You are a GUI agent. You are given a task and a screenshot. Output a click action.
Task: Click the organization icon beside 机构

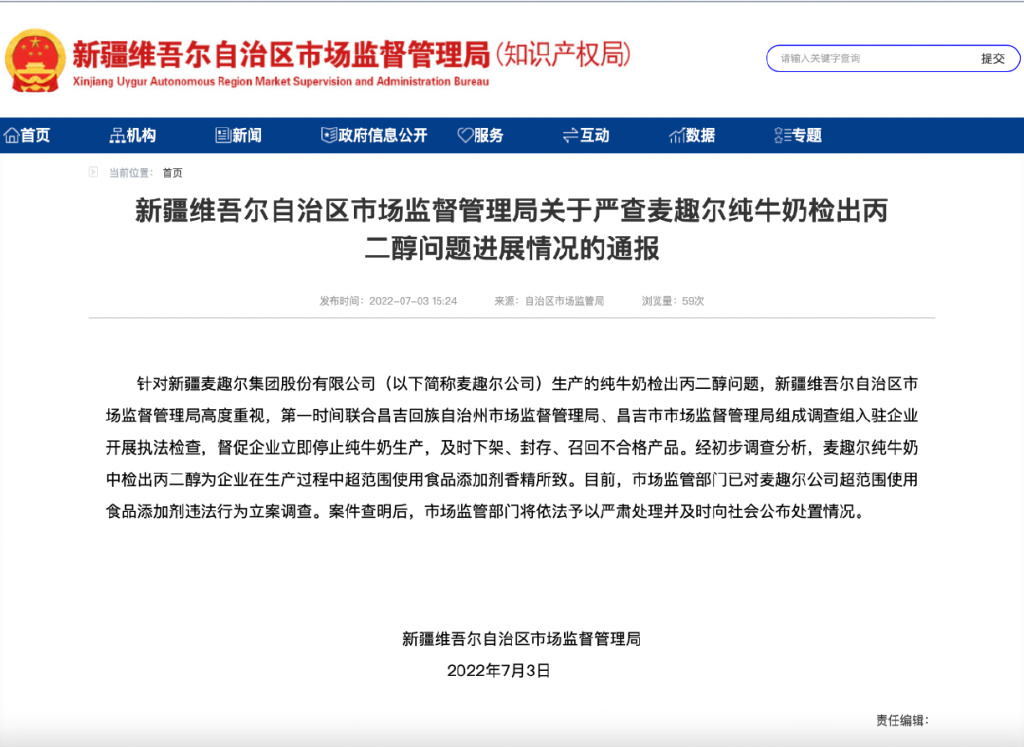point(116,134)
